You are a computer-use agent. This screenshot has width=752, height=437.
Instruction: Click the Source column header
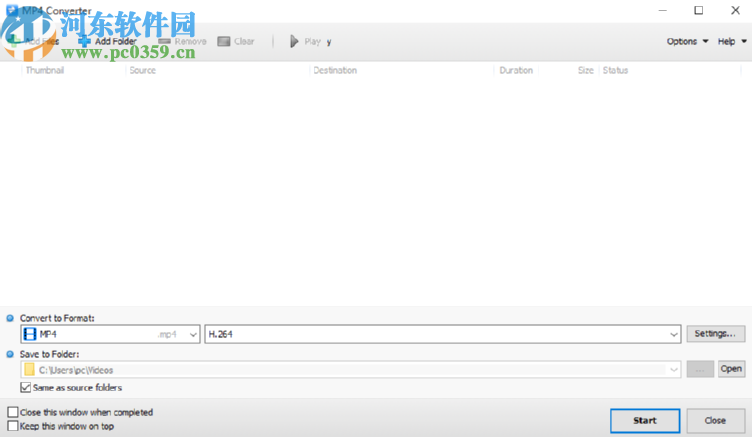[142, 70]
